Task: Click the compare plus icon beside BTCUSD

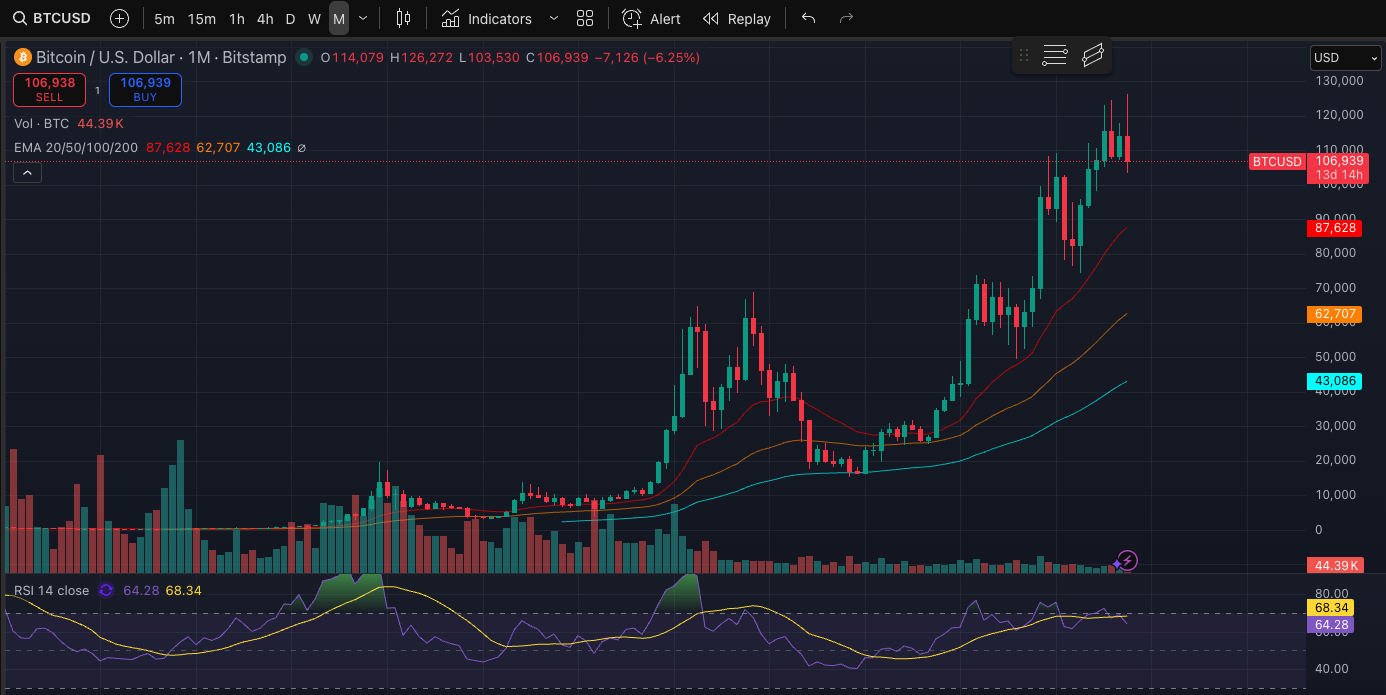Action: click(119, 17)
